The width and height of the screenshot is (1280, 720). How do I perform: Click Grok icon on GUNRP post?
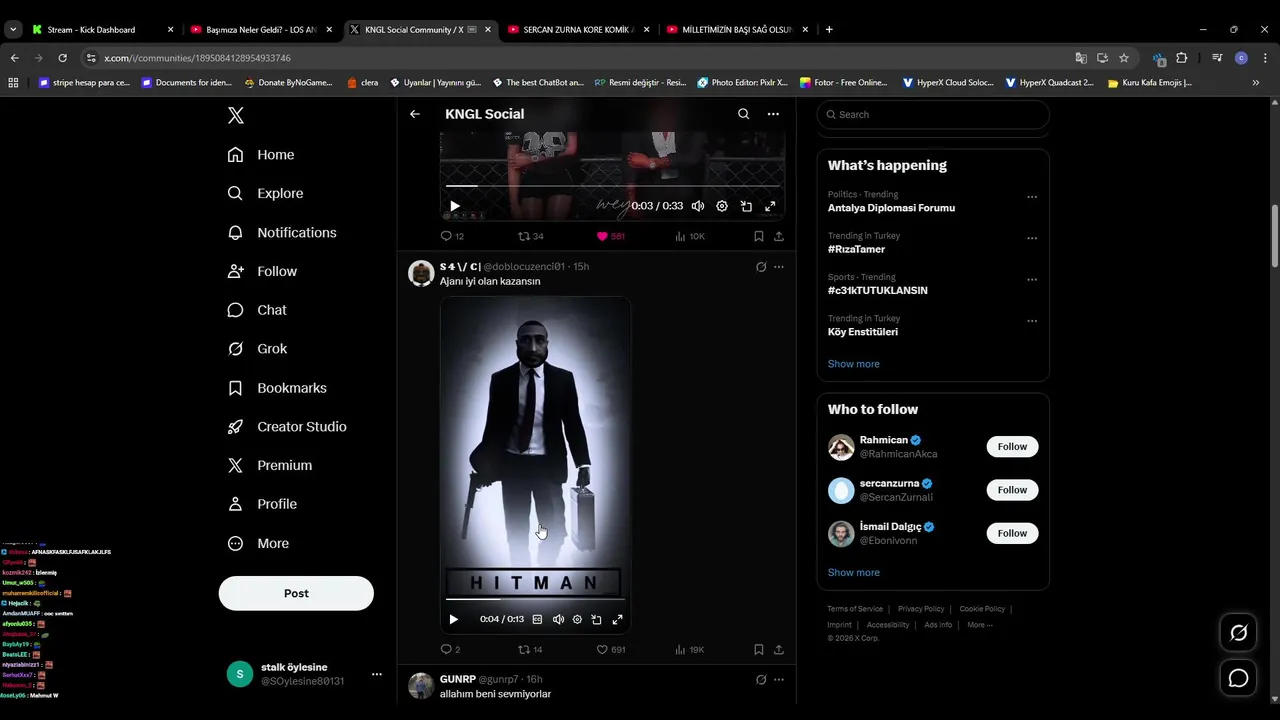(x=761, y=680)
